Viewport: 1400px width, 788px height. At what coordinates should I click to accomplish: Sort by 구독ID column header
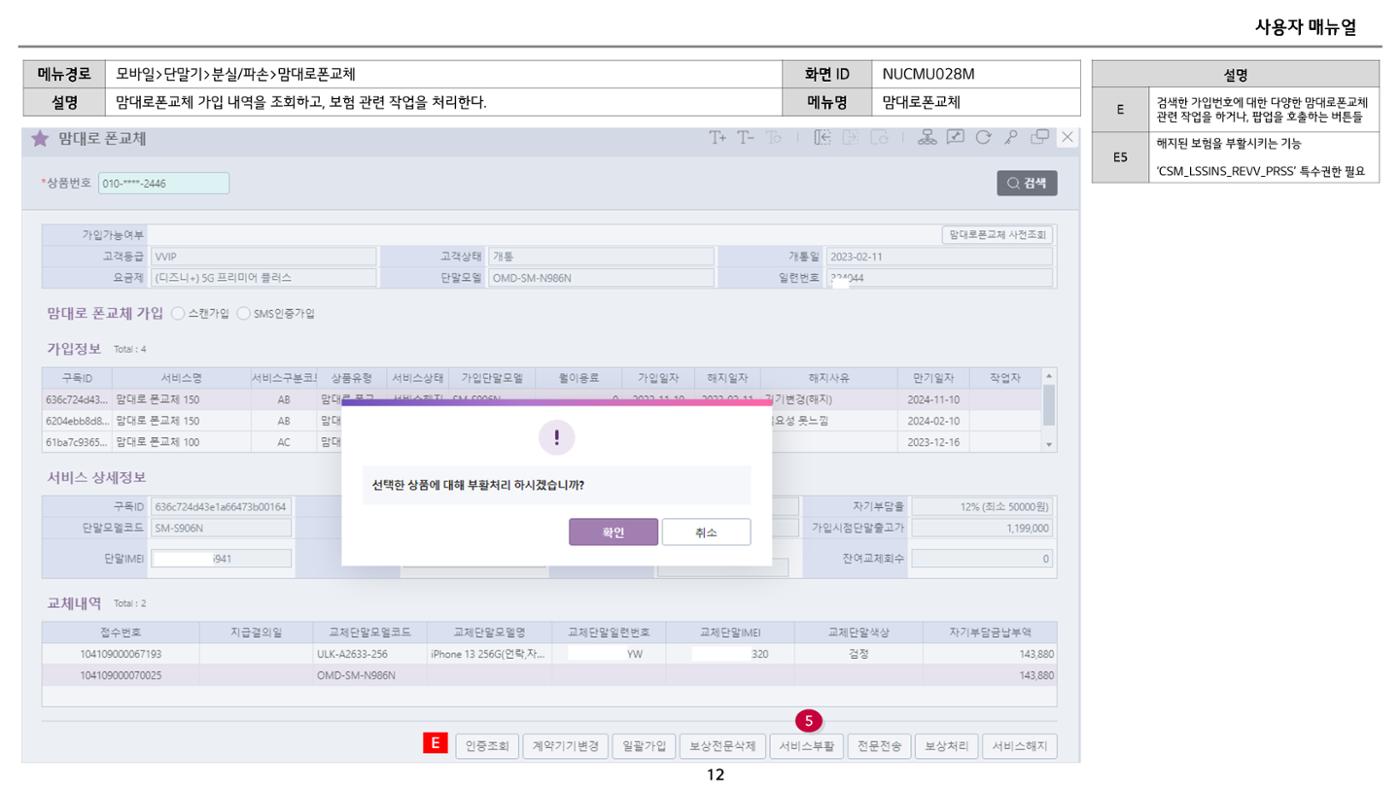coord(78,378)
